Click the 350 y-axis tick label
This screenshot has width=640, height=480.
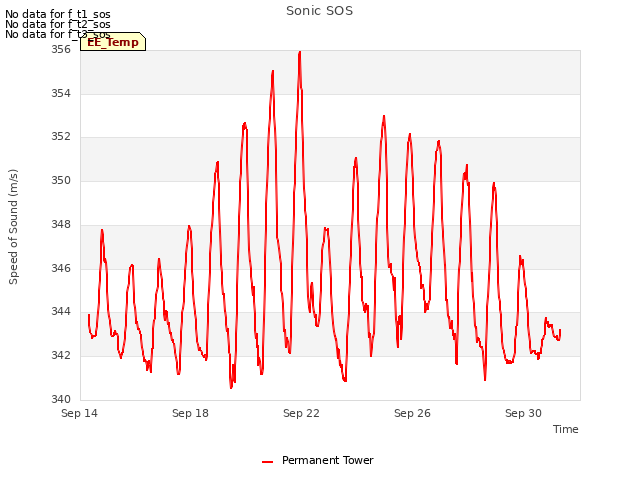tap(61, 180)
